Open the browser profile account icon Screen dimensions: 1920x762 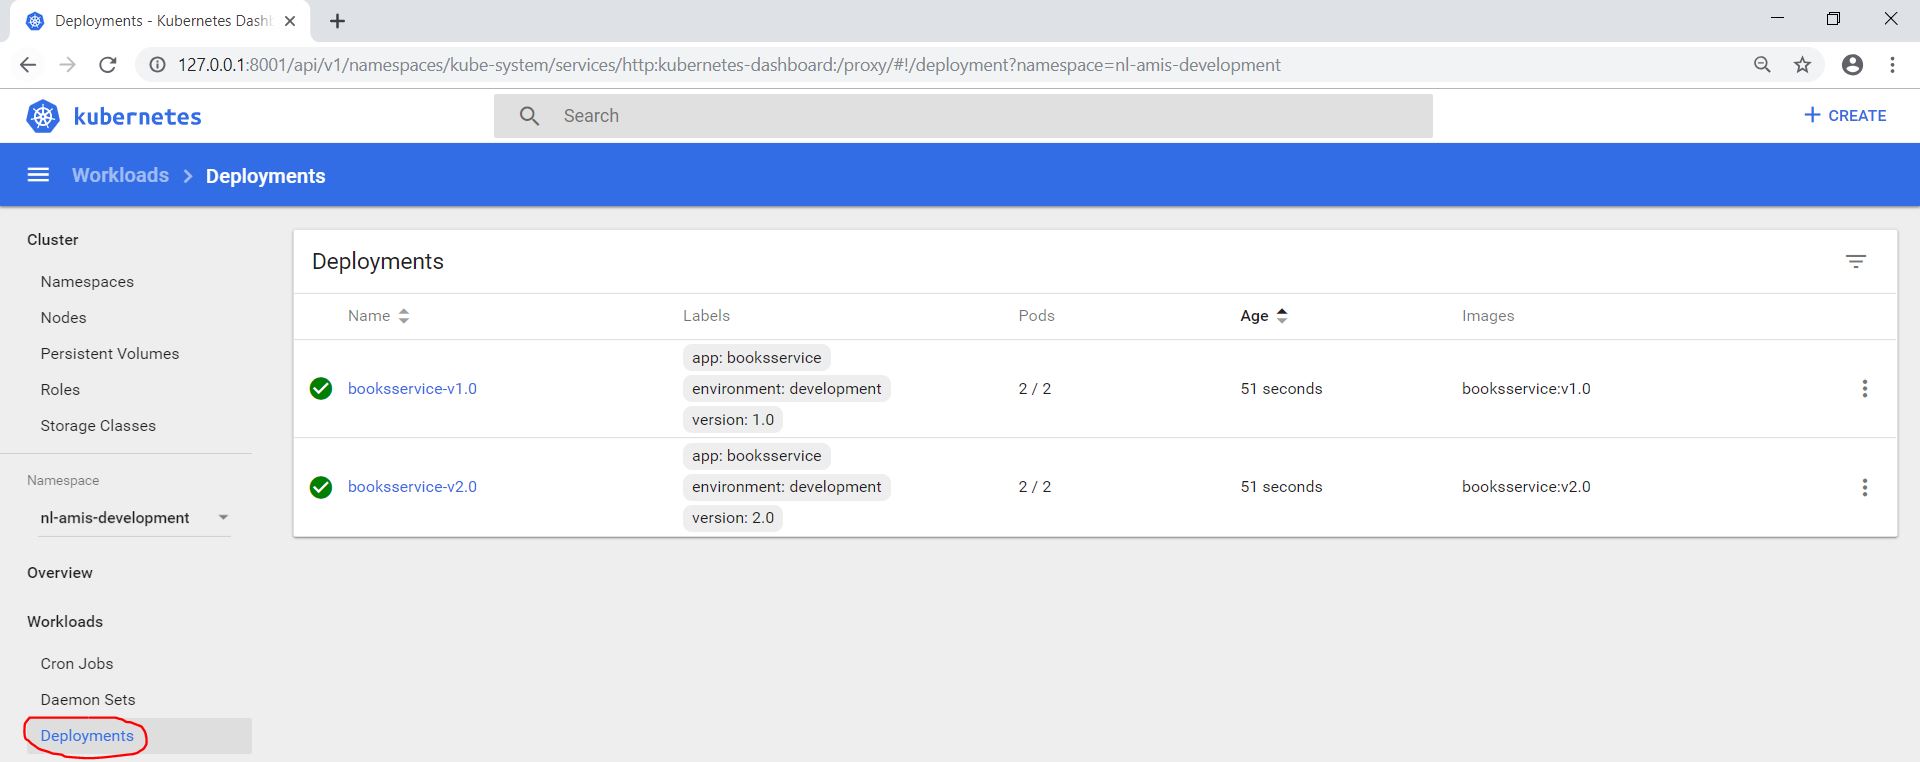tap(1852, 65)
